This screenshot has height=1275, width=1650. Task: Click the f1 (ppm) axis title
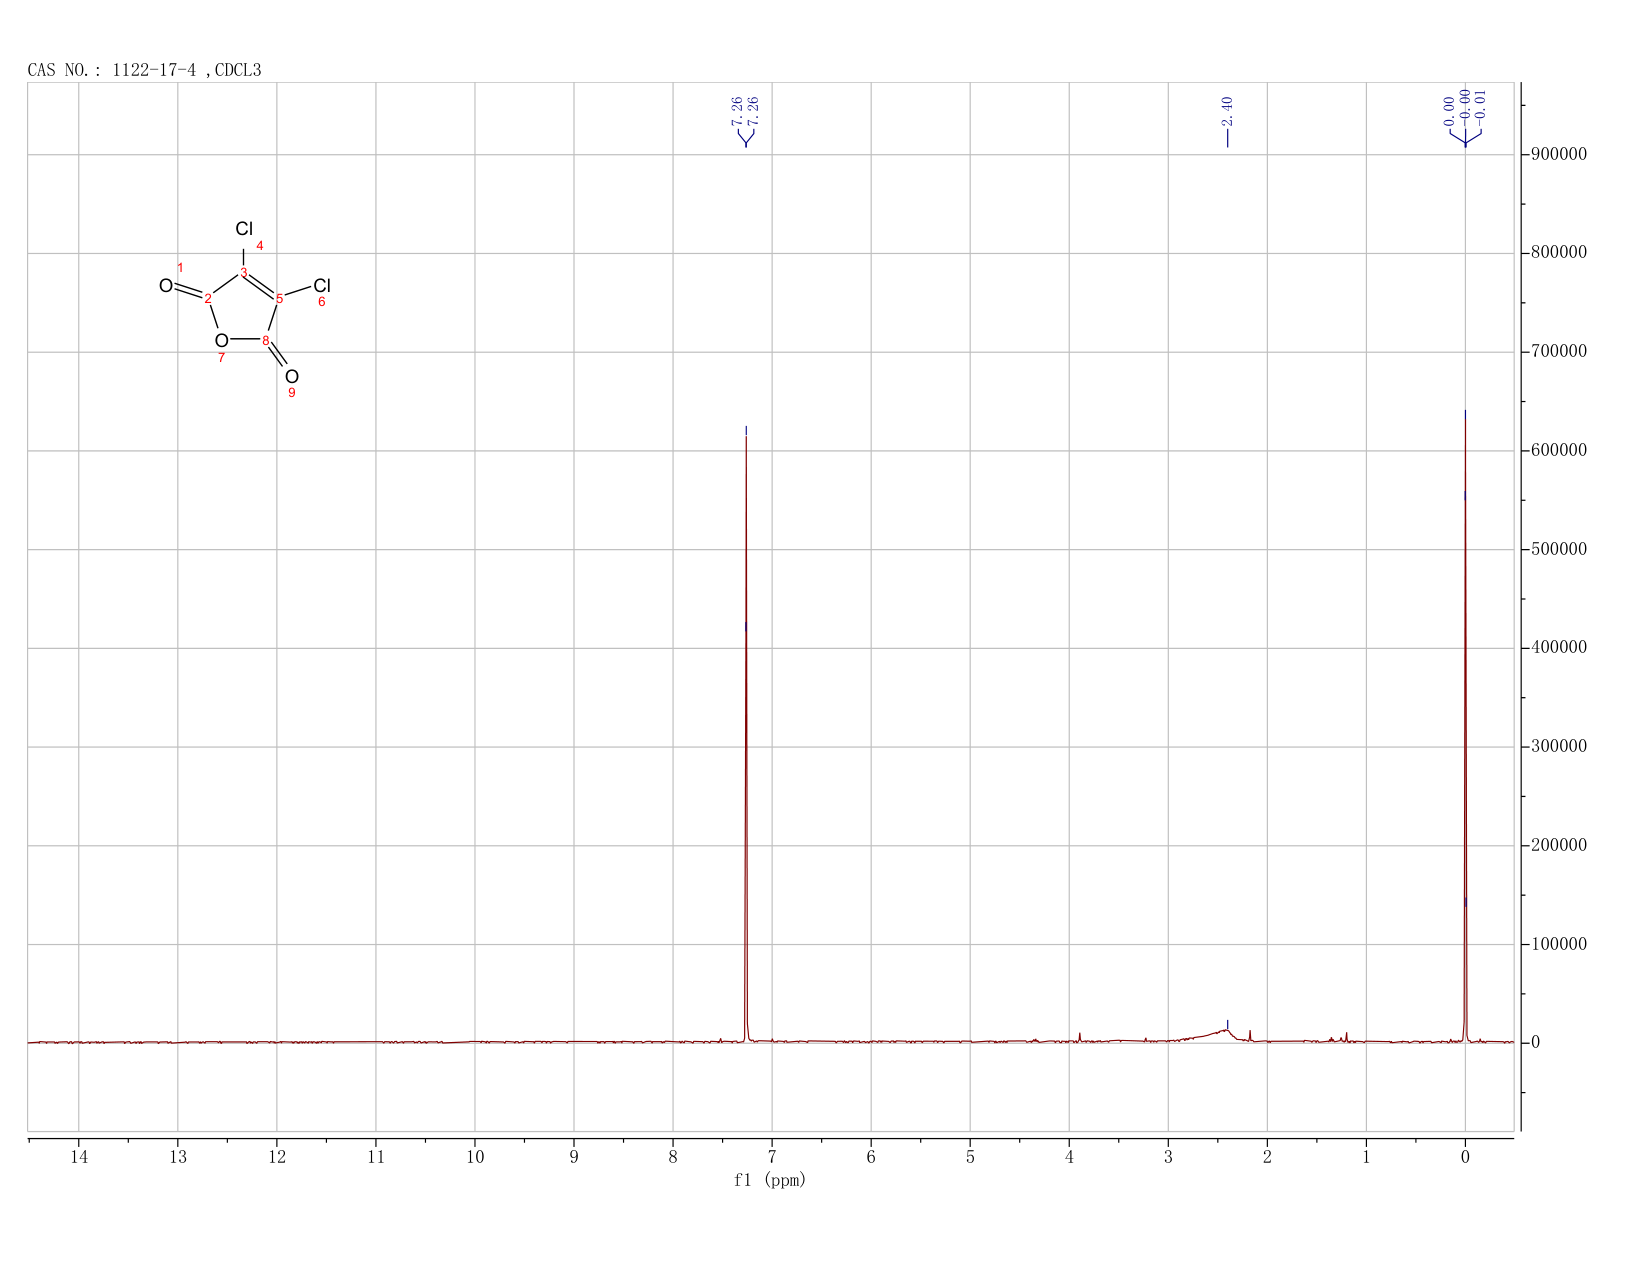pos(770,1180)
